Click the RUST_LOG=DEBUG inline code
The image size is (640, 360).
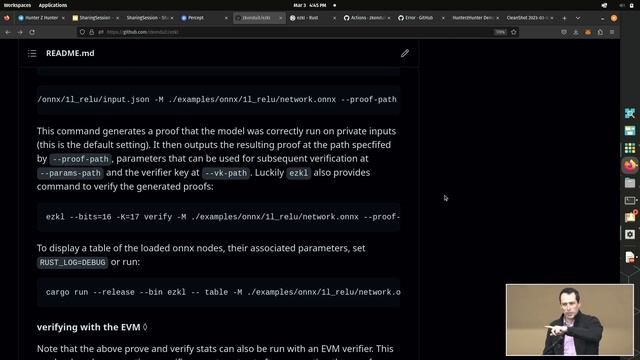73,262
